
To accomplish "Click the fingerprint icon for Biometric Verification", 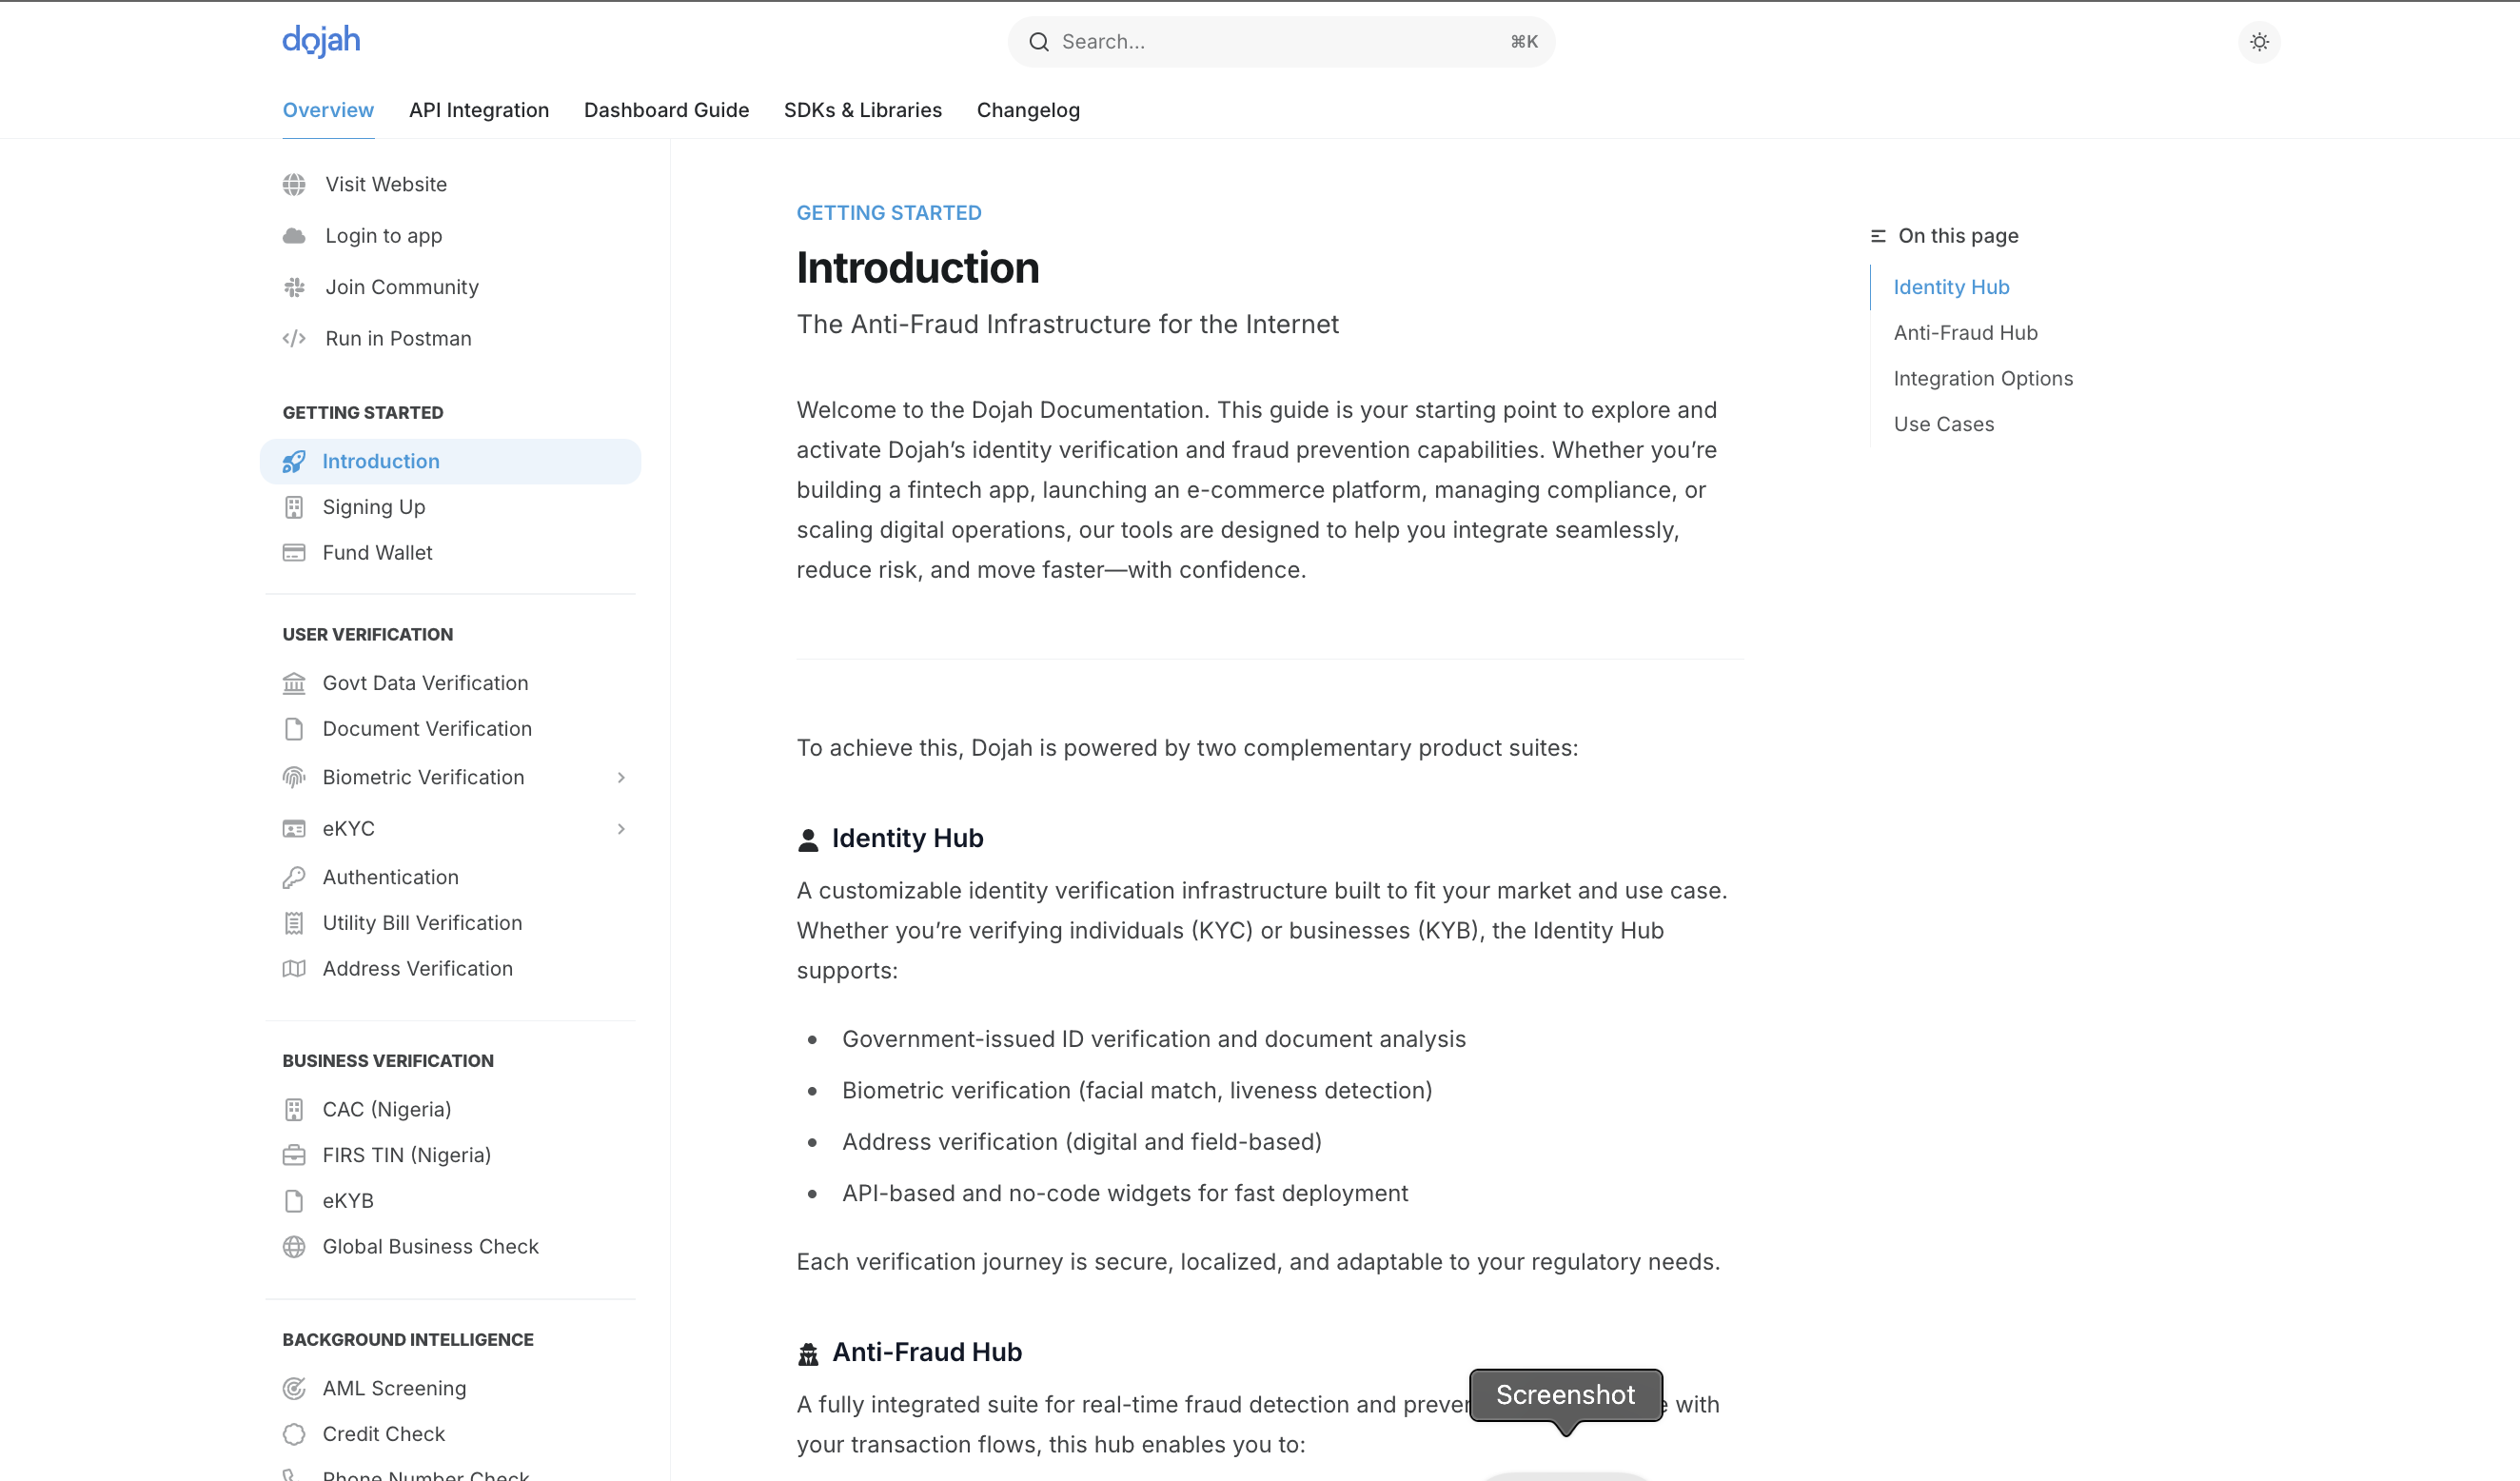I will [294, 777].
